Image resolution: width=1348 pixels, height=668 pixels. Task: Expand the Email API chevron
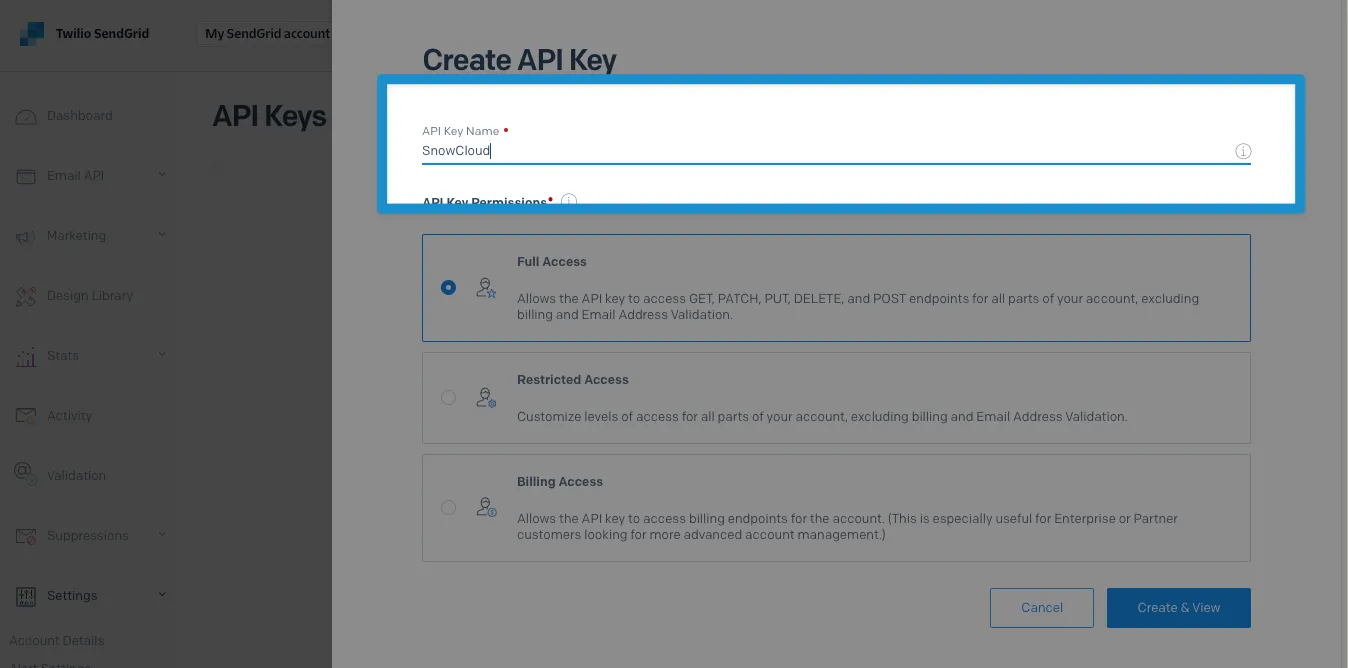point(162,175)
